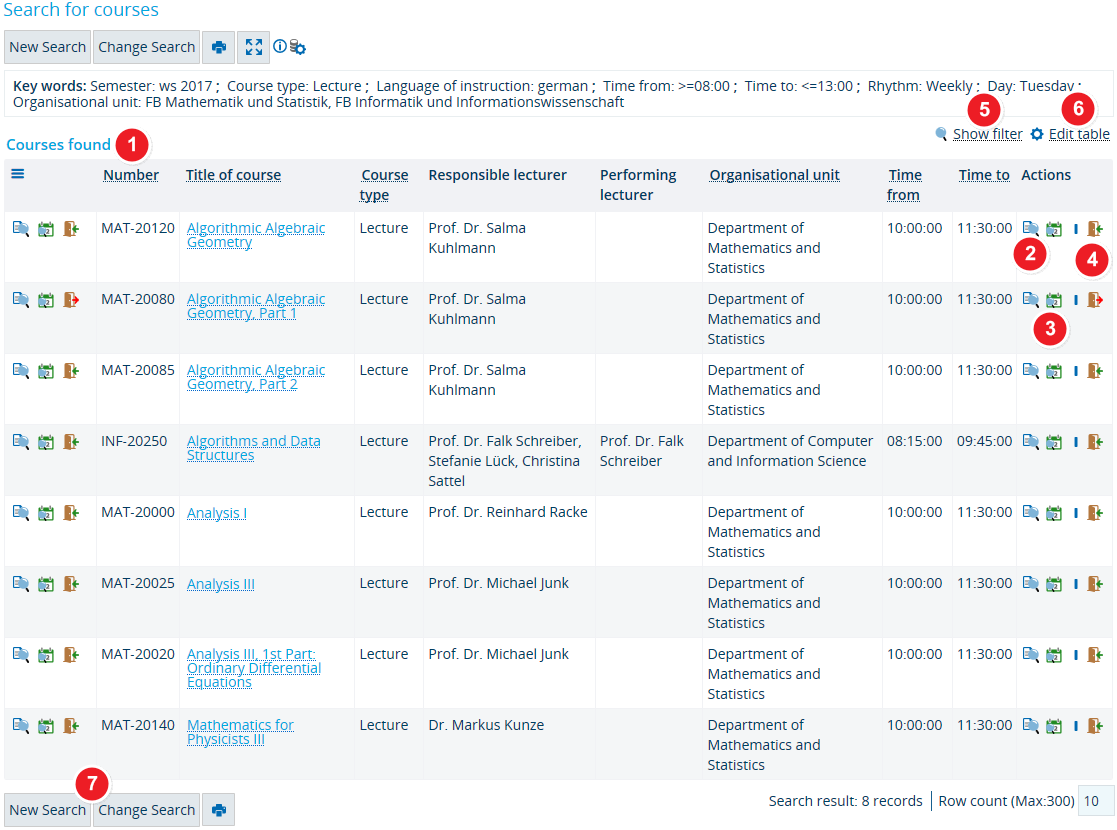Image resolution: width=1117 pixels, height=830 pixels.
Task: Click the gear icon beside Edit table
Action: 1037,134
